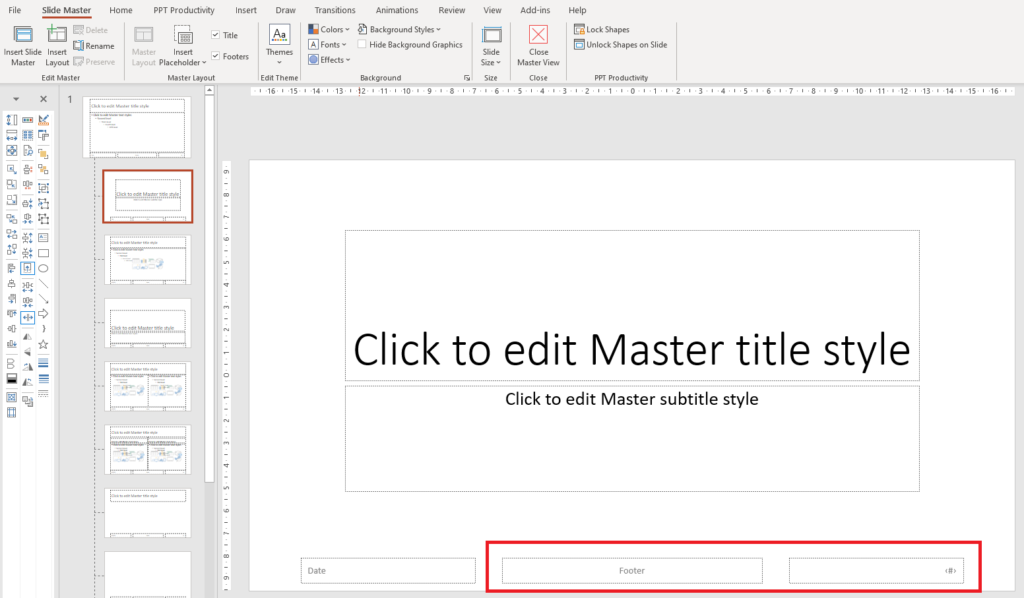Close the side shortcut toolbar
Image resolution: width=1024 pixels, height=598 pixels.
pos(43,99)
